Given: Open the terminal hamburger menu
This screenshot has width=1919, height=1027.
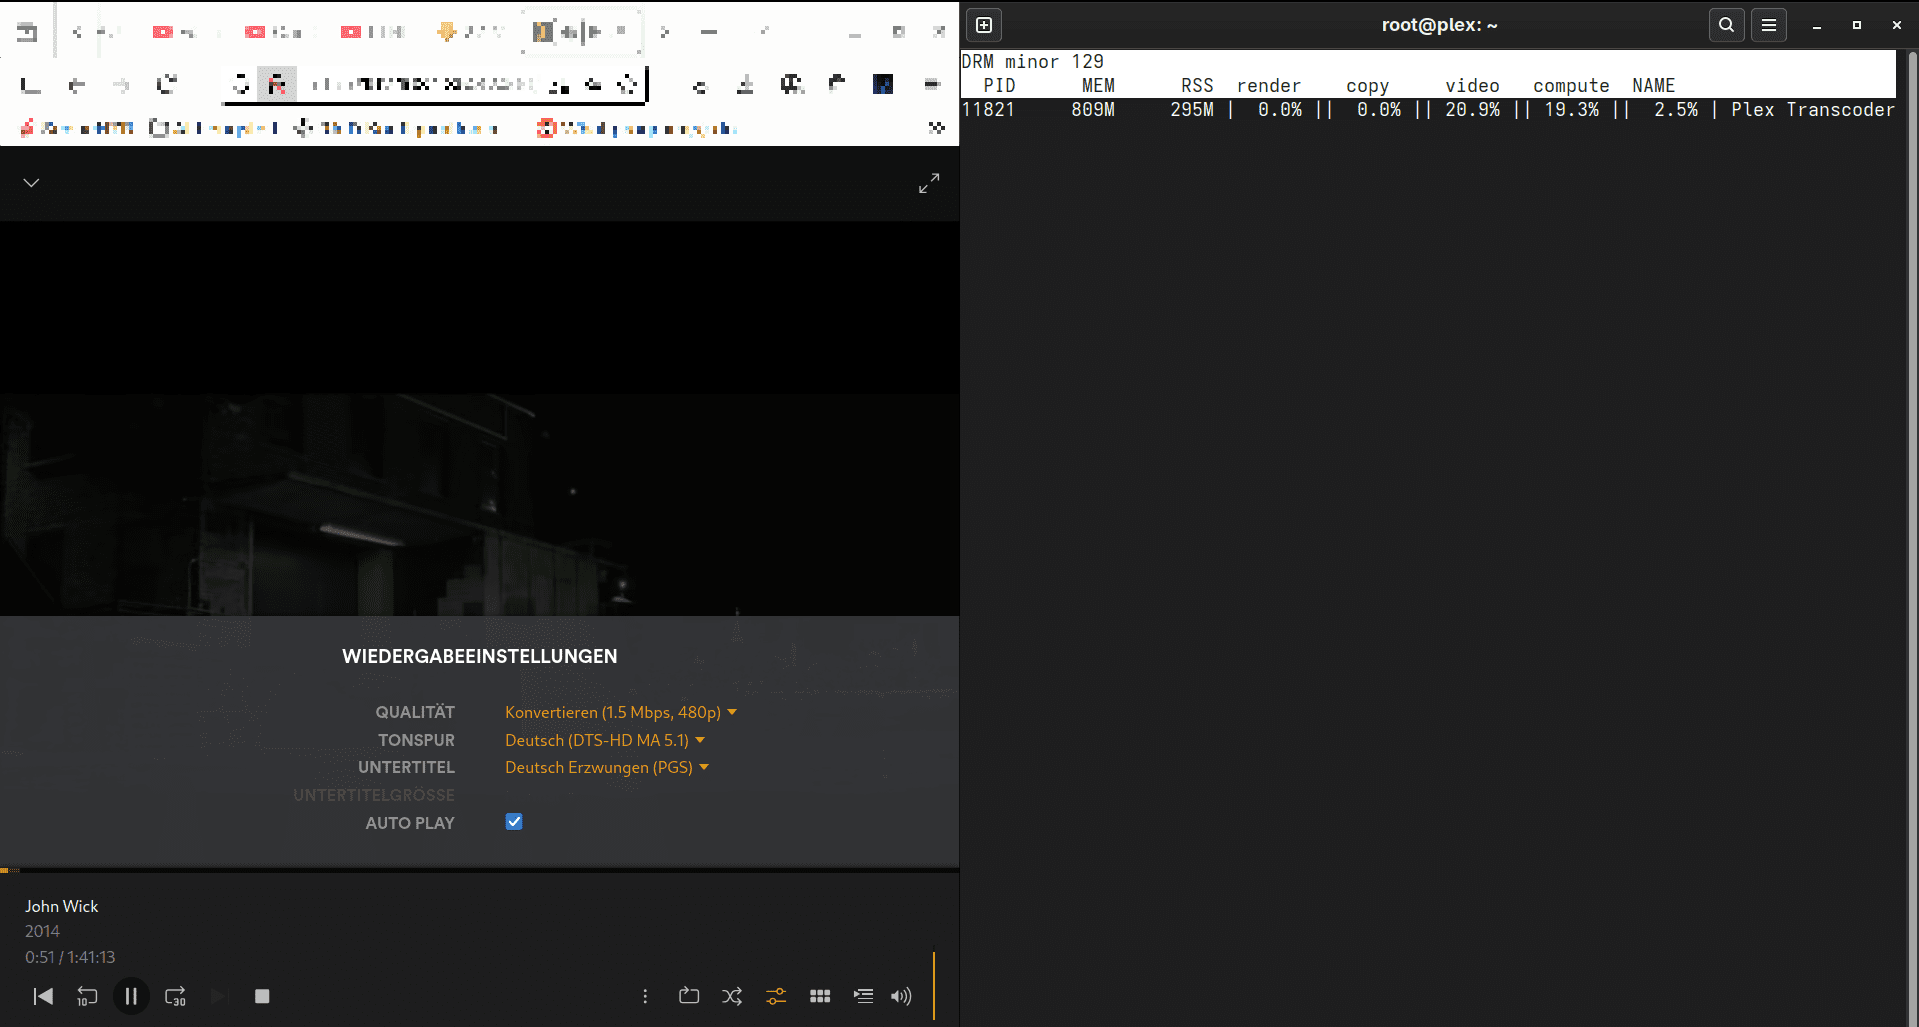Looking at the screenshot, I should tap(1769, 25).
